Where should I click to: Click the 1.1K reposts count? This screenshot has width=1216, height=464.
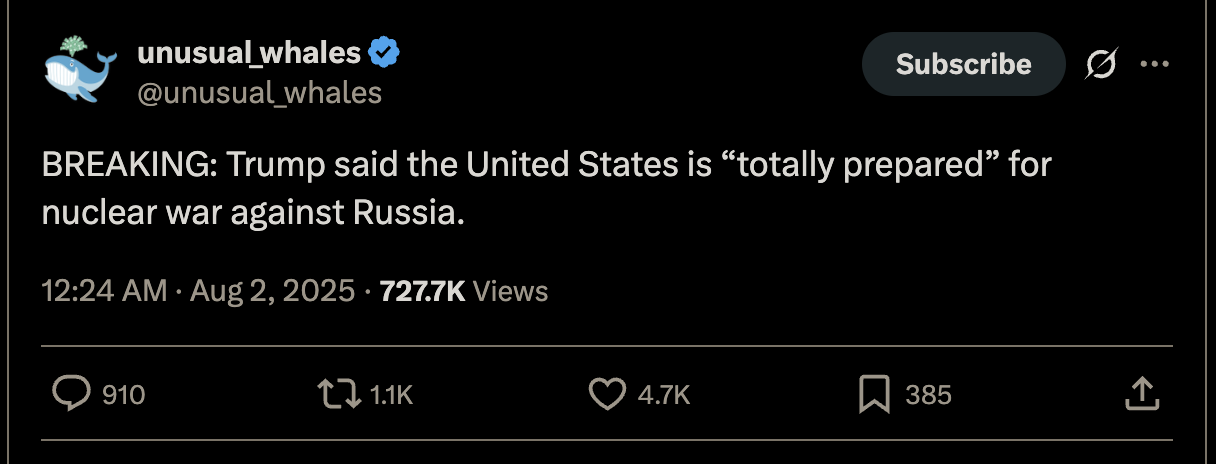tap(391, 395)
